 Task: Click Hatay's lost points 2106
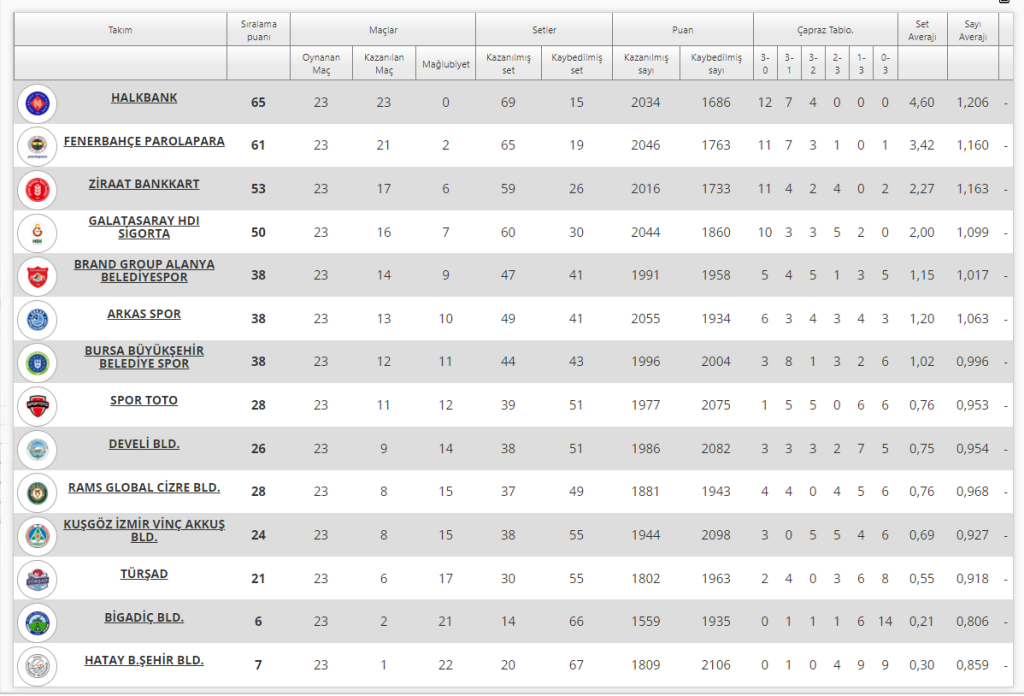[716, 665]
